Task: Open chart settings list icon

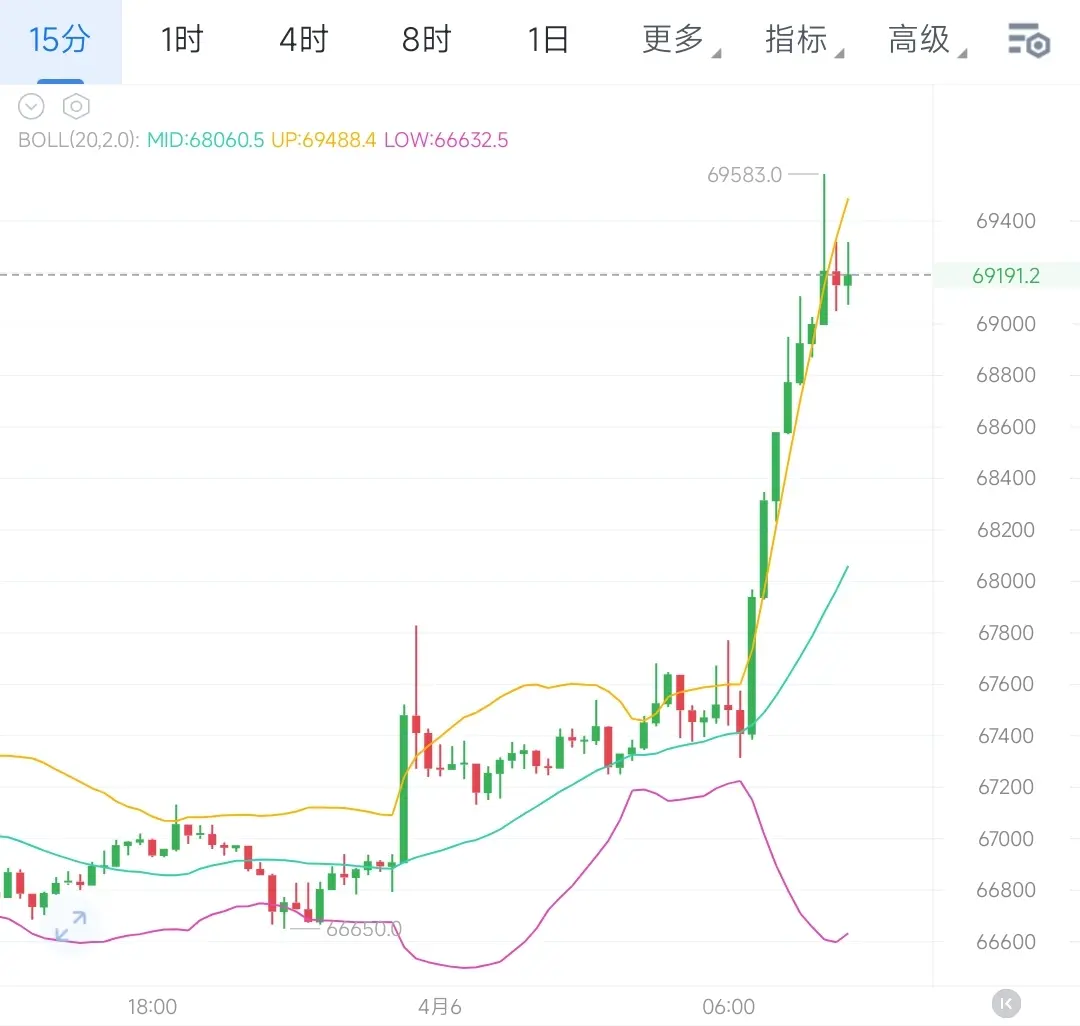Action: click(x=1029, y=41)
